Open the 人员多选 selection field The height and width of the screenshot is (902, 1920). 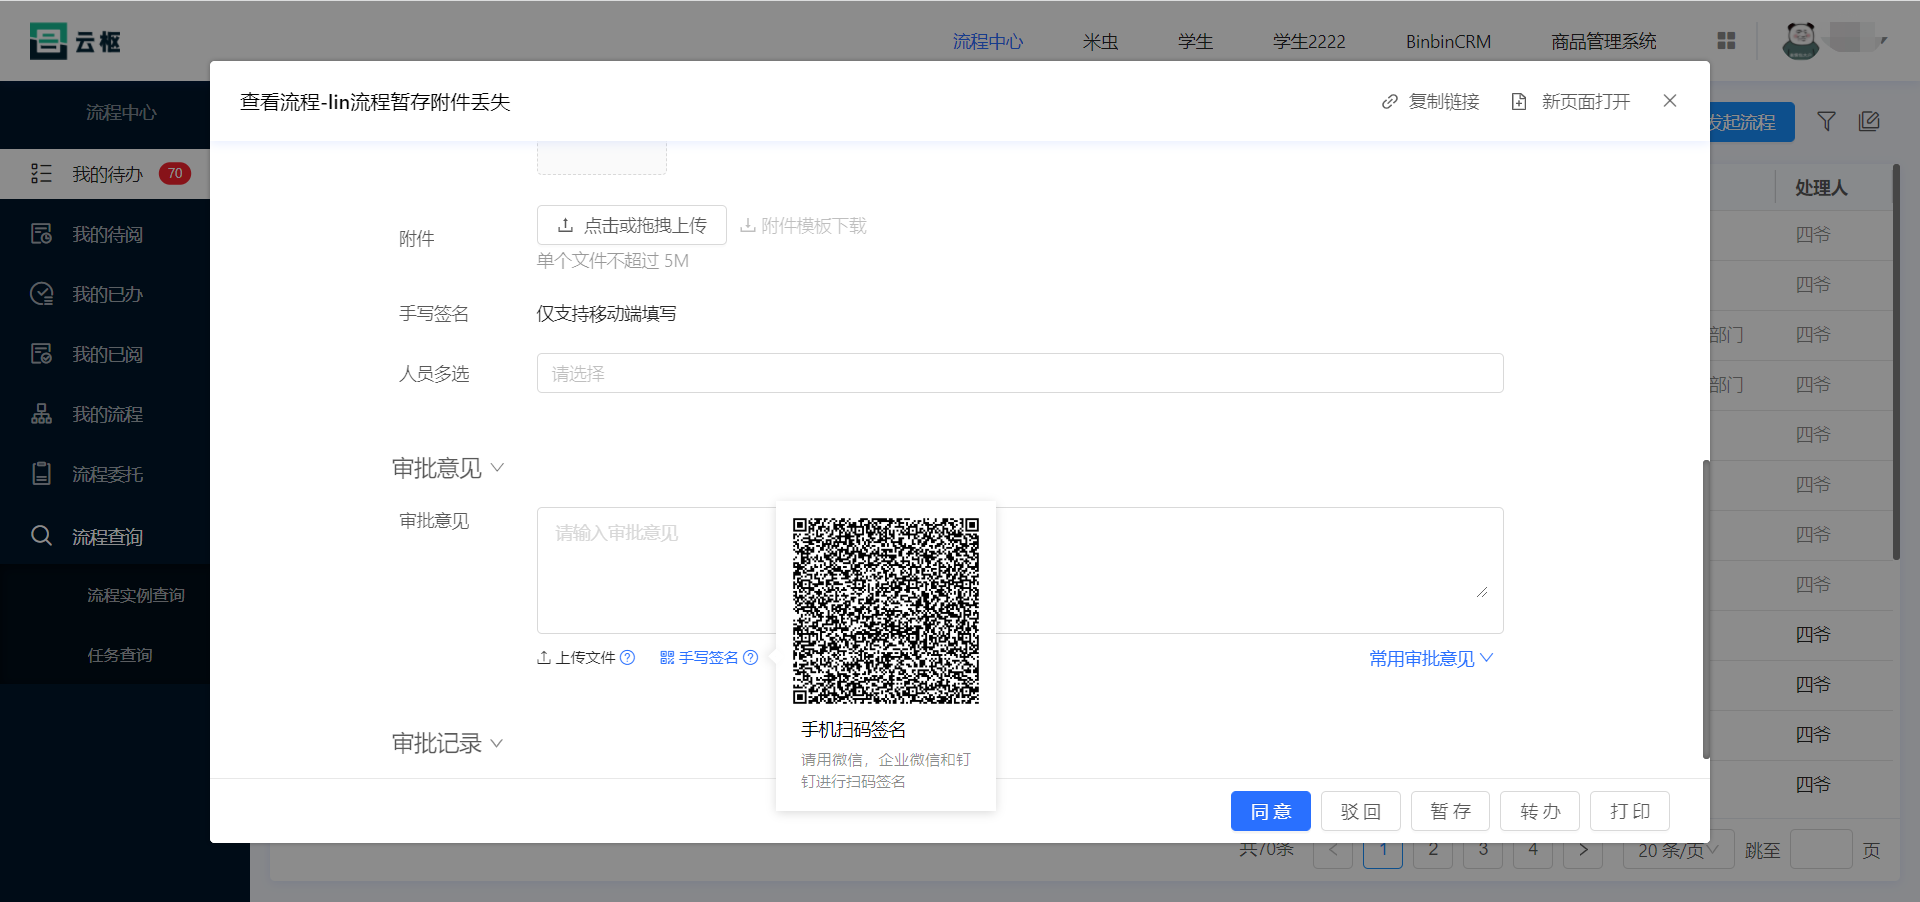(x=1020, y=373)
